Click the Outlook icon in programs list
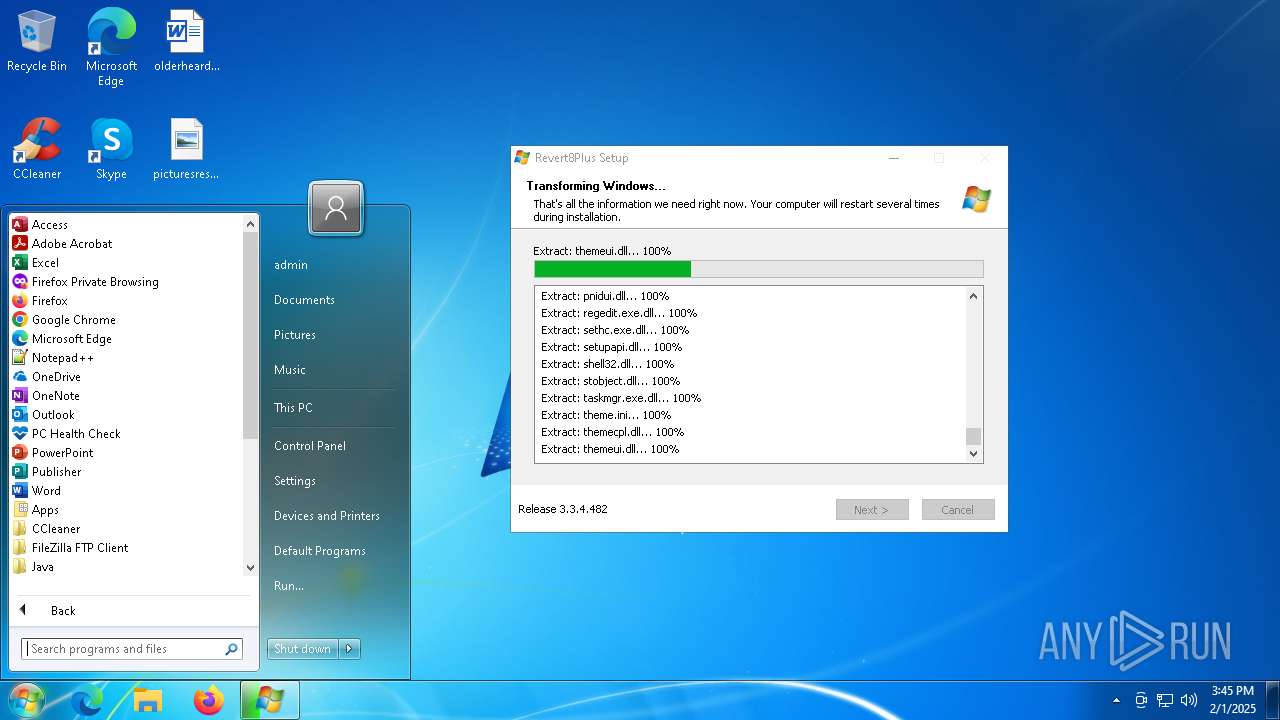This screenshot has height=720, width=1280. click(x=20, y=415)
